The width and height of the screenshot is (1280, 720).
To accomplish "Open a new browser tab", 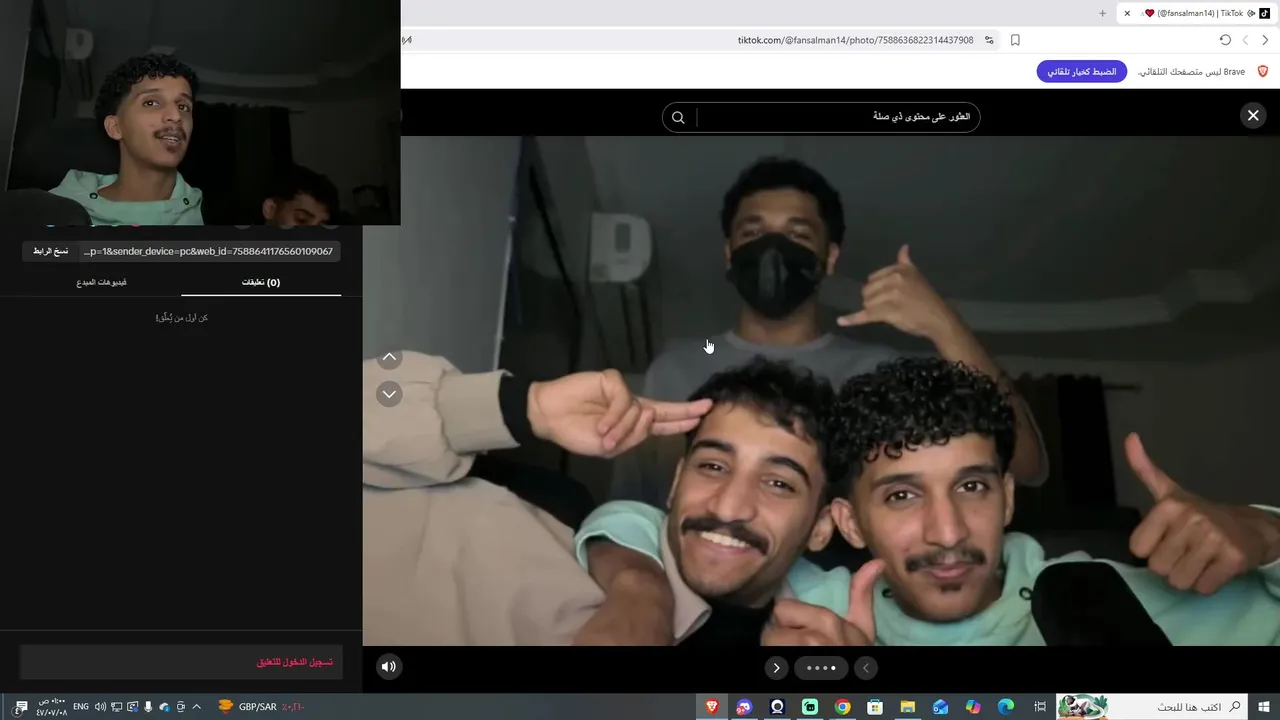I will (1102, 13).
